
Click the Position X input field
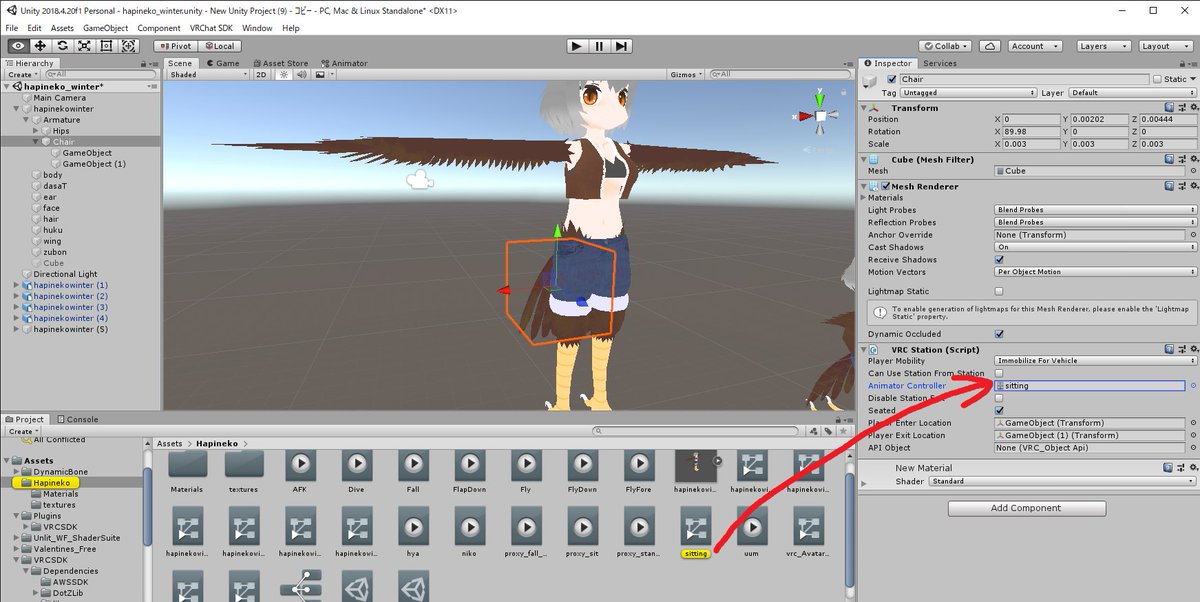[1030, 119]
